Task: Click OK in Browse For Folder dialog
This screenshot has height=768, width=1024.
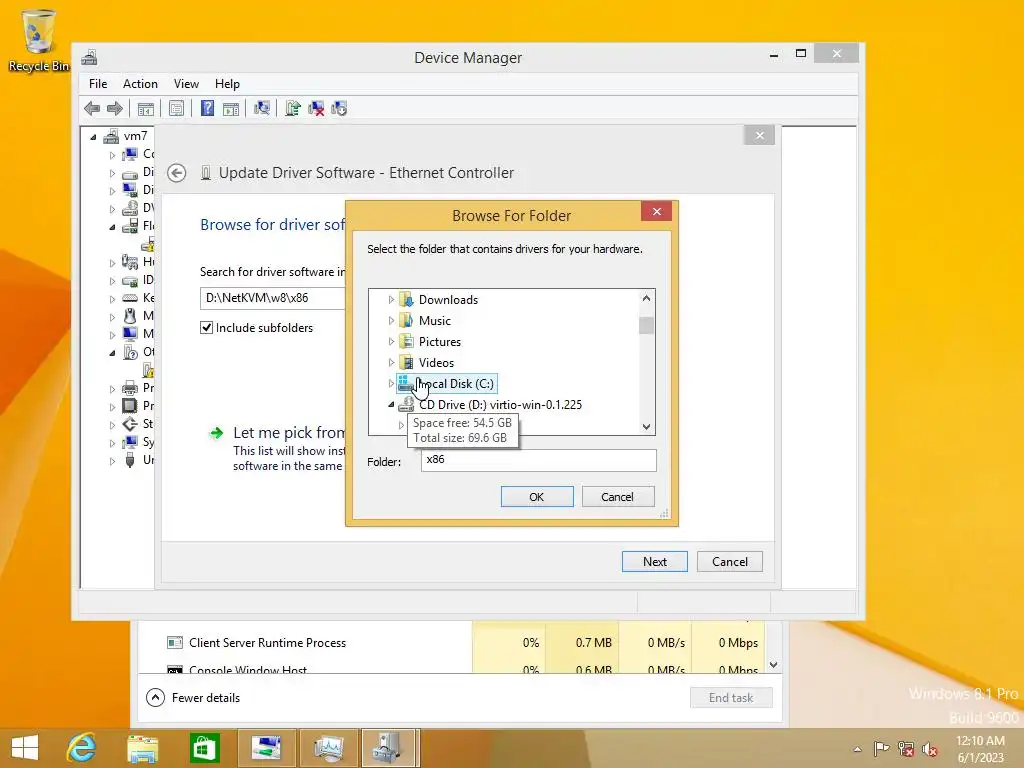Action: coord(537,497)
